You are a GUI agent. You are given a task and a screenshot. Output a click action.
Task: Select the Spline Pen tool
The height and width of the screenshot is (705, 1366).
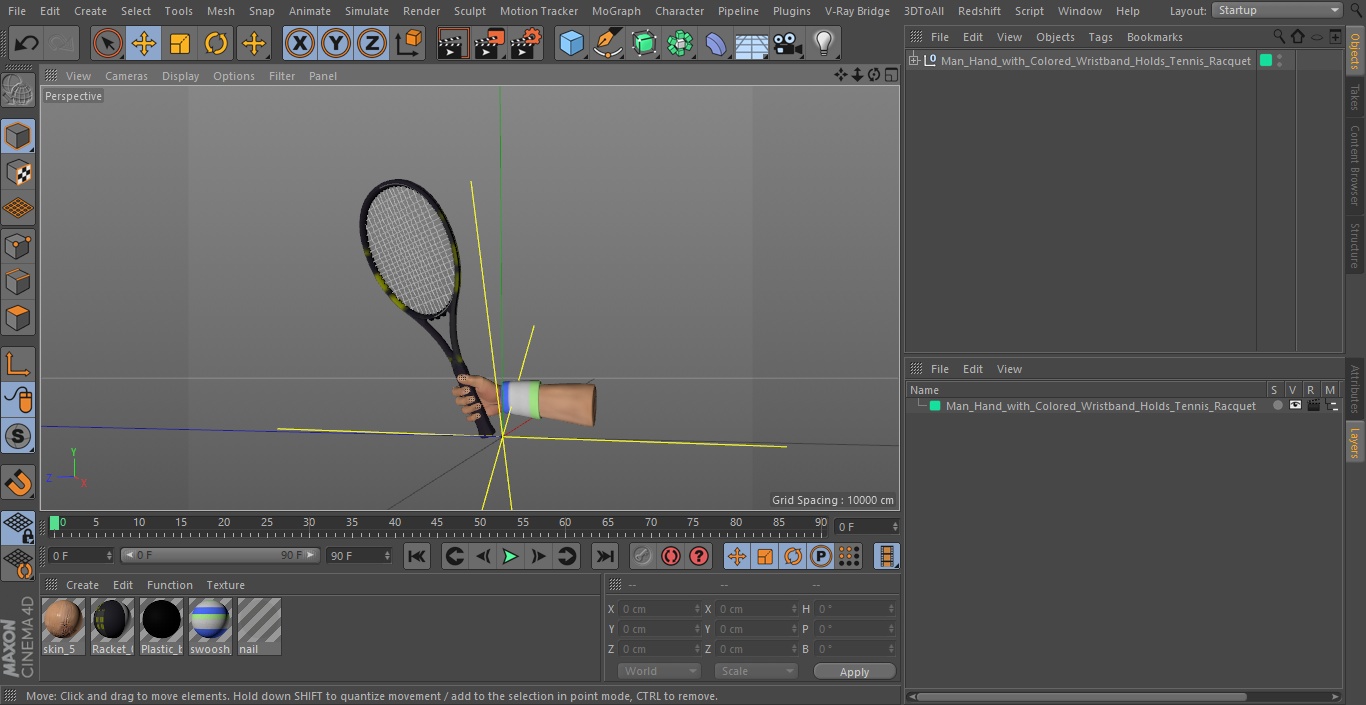607,43
